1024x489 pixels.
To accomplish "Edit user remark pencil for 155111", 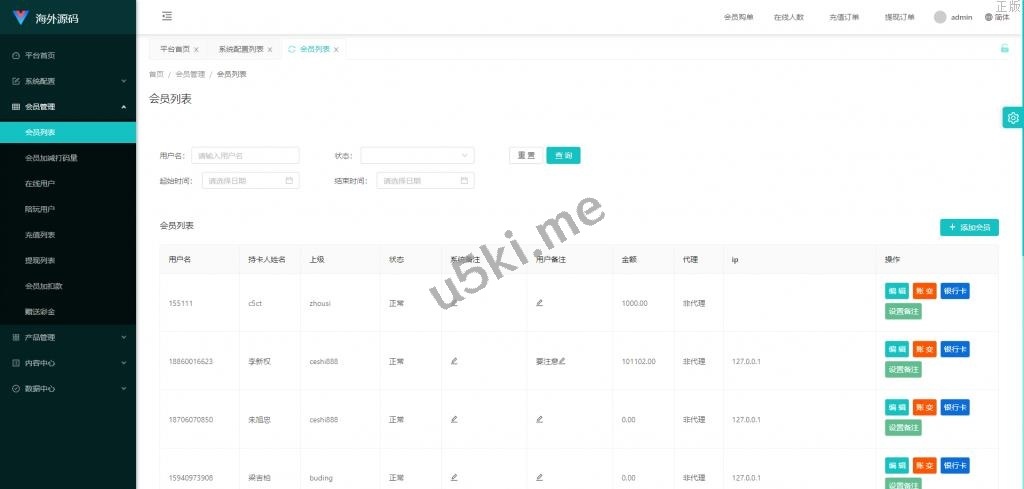I will (540, 303).
